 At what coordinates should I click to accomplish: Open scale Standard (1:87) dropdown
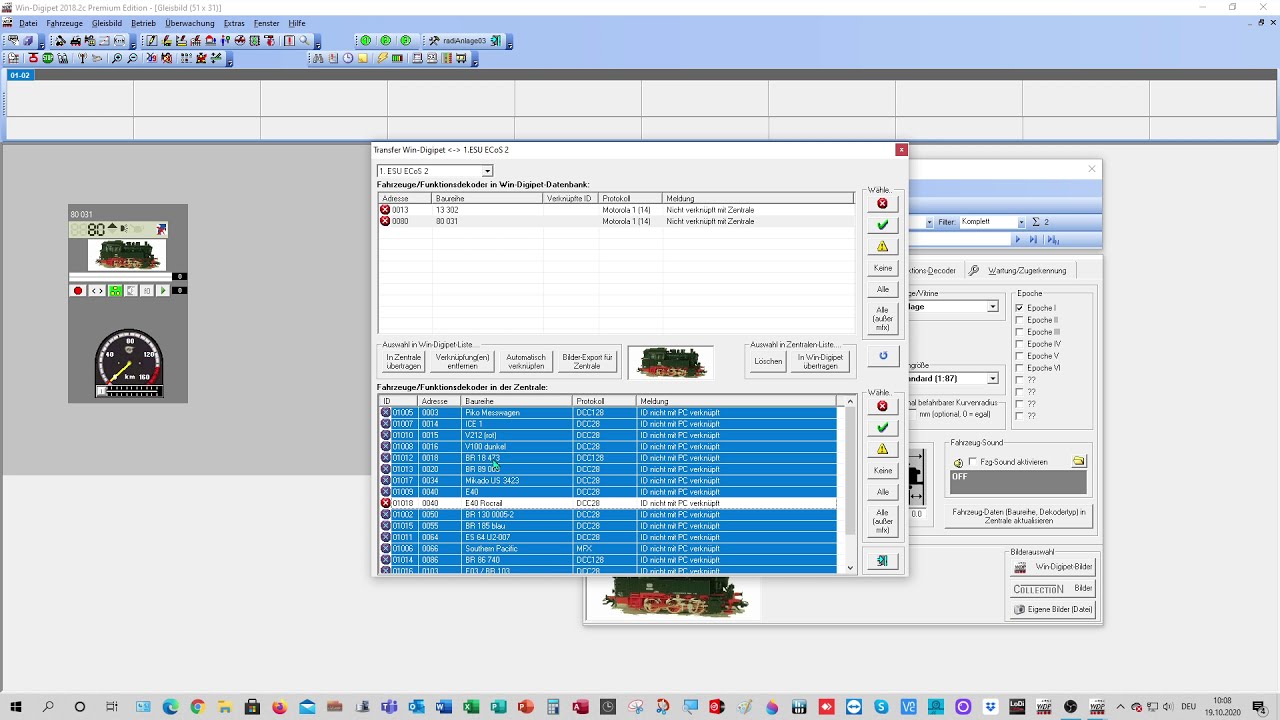992,379
